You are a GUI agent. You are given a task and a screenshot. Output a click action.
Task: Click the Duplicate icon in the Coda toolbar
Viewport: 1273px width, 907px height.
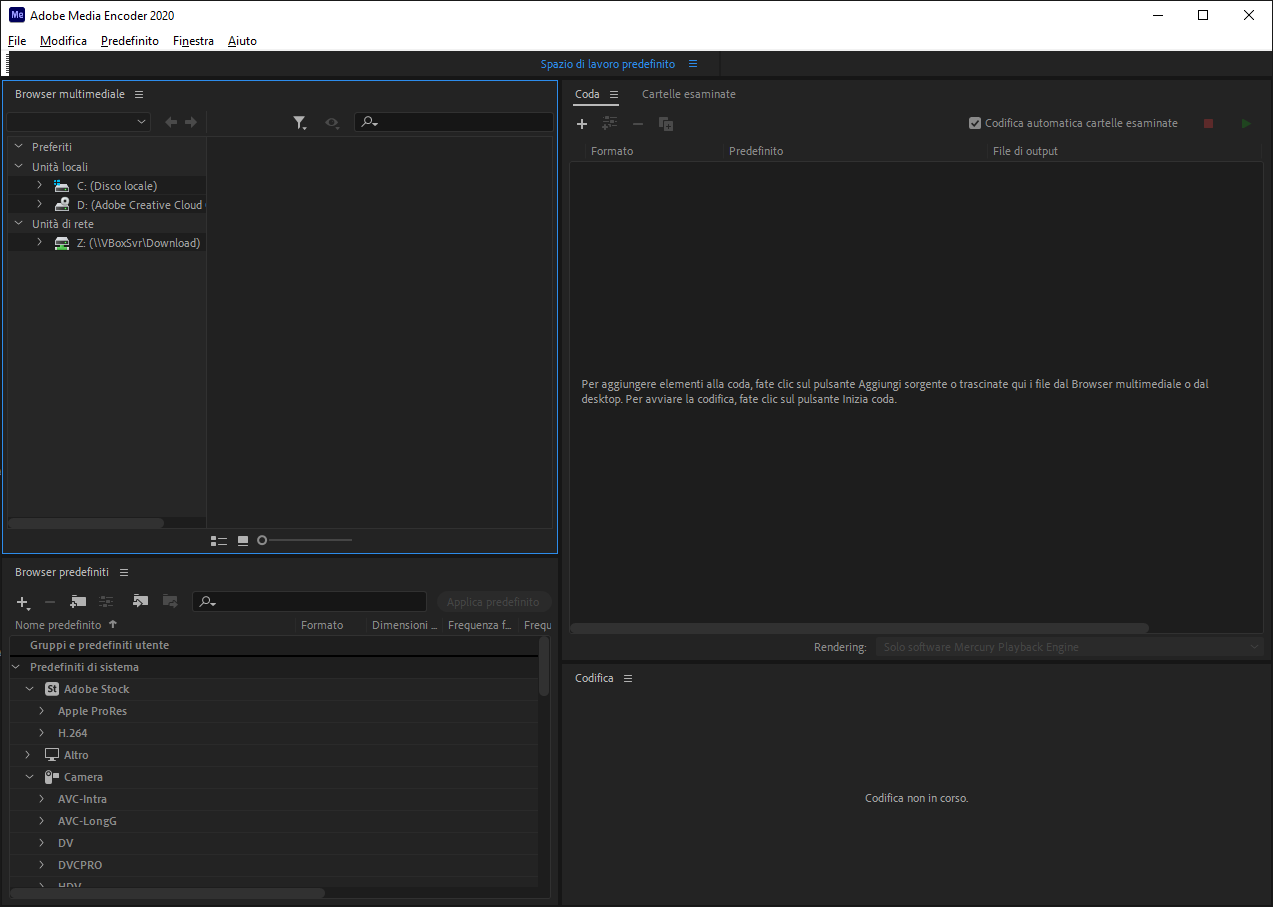(x=666, y=124)
